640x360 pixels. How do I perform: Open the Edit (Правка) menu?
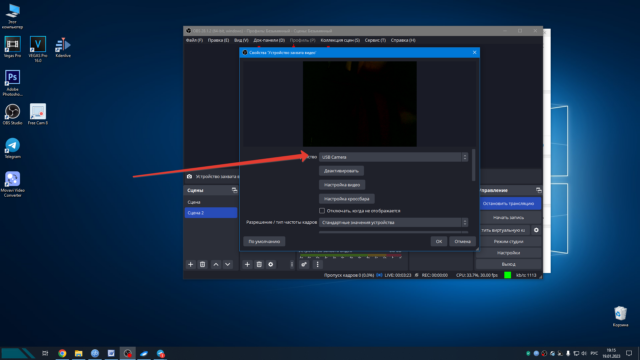coord(218,40)
